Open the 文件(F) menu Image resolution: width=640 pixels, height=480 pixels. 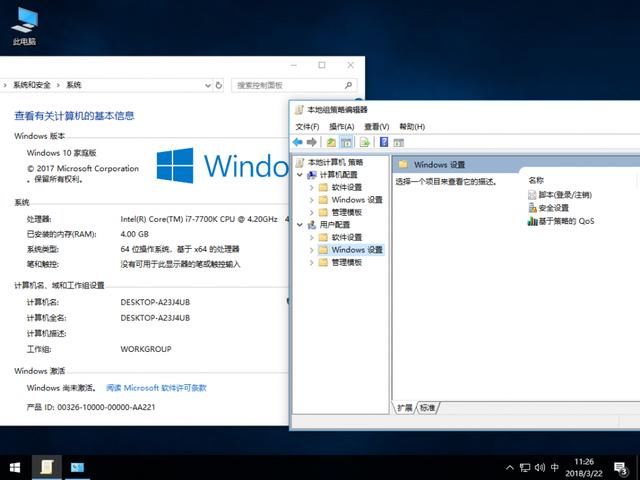[x=307, y=127]
